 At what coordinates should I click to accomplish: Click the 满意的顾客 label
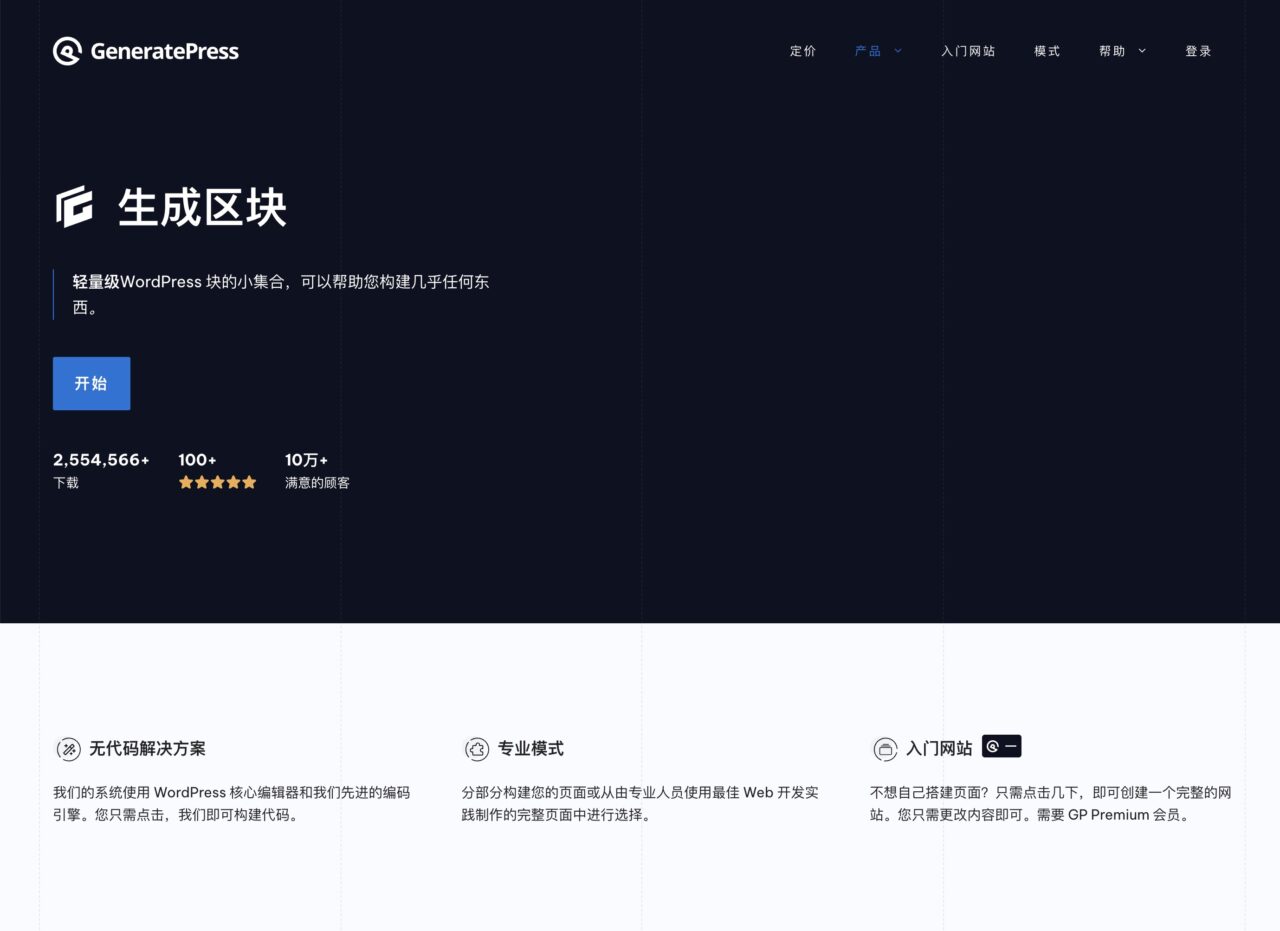click(317, 483)
